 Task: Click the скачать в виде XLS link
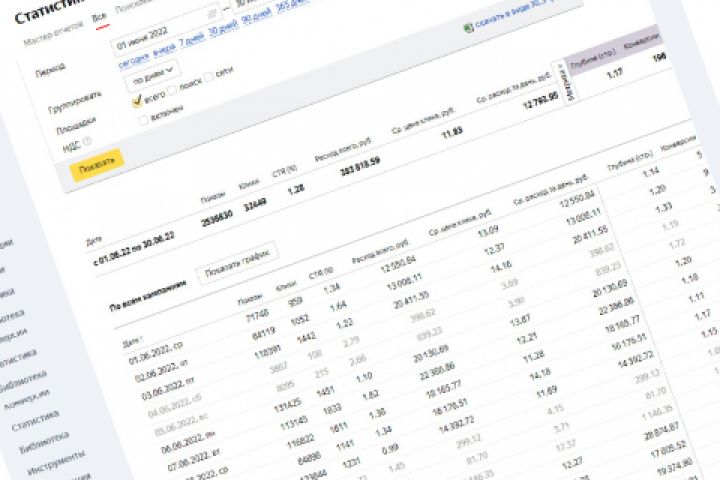tap(514, 12)
